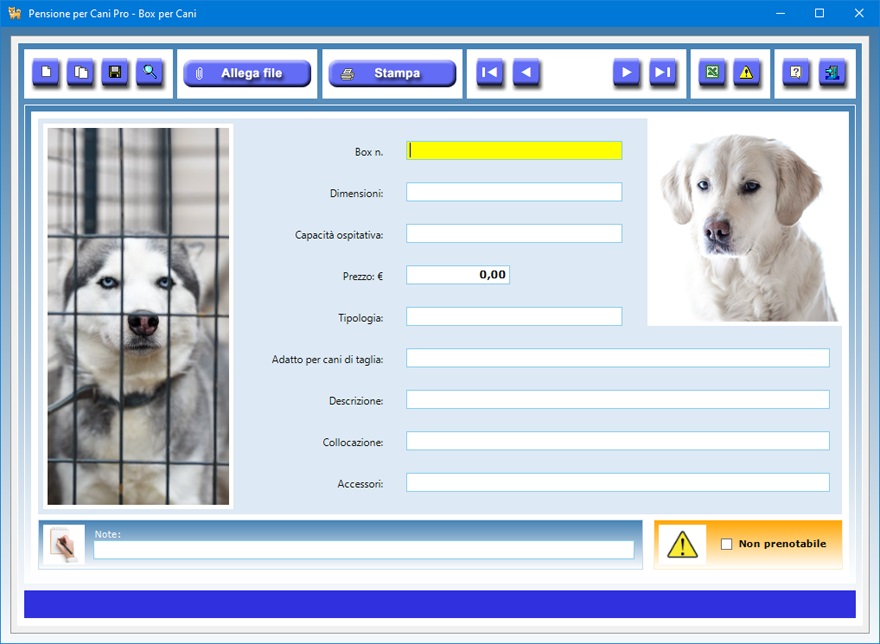Click the Collocazione input field
Image resolution: width=880 pixels, height=644 pixels.
618,441
